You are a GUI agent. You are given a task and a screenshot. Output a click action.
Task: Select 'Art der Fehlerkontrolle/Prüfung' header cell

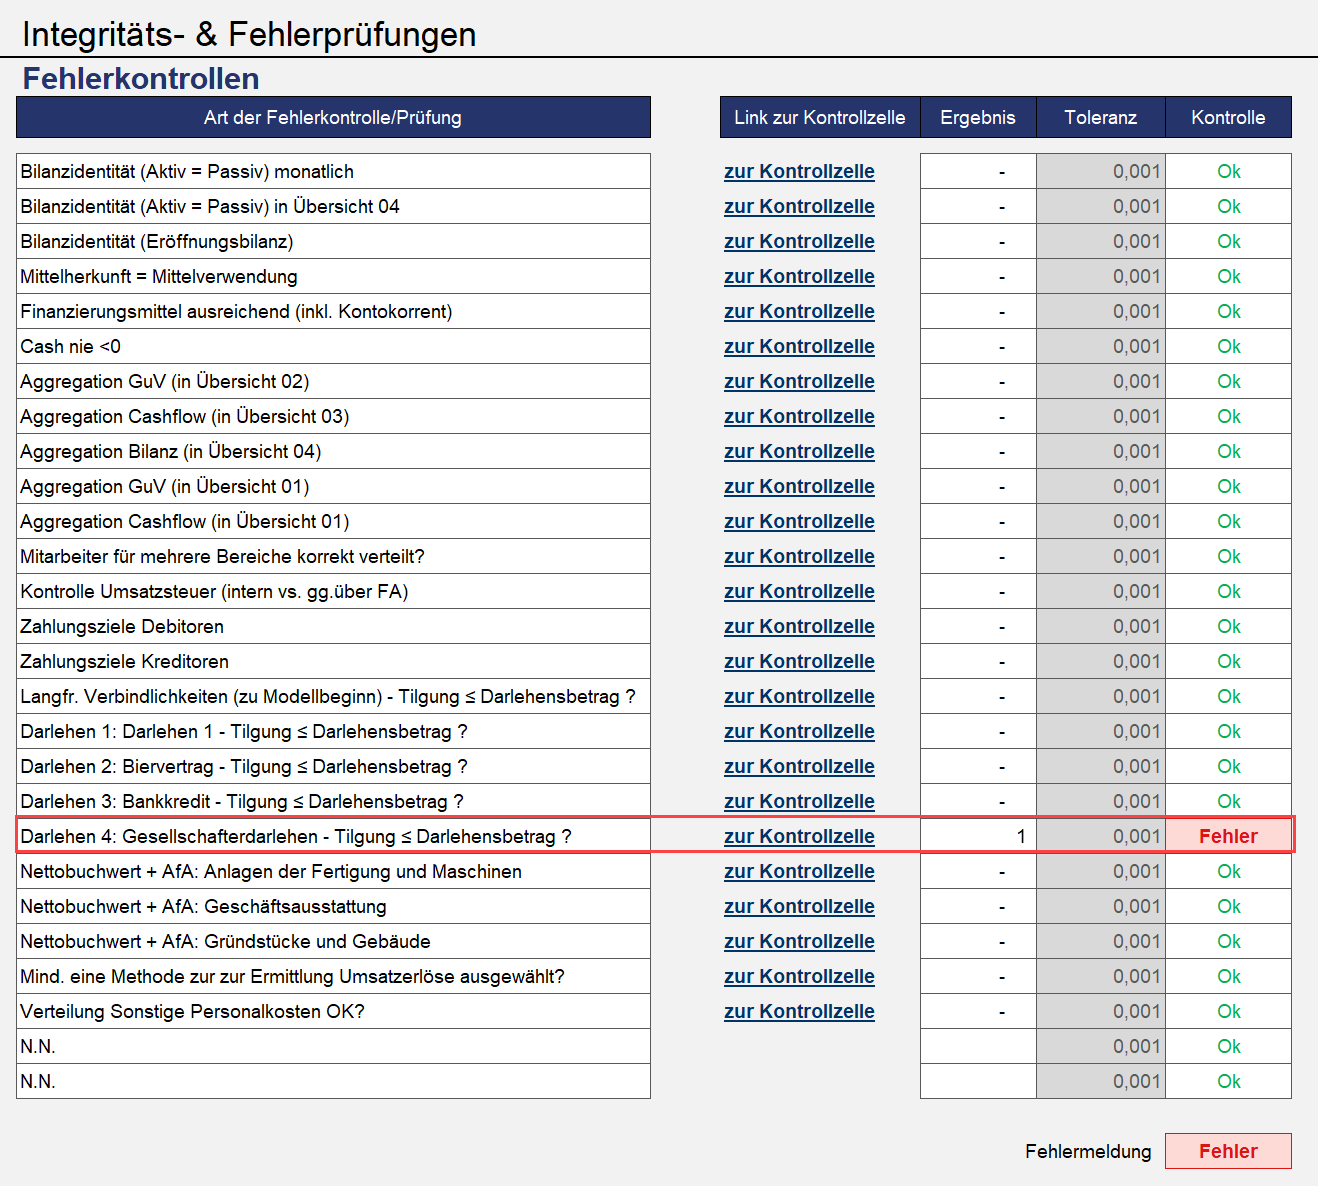[333, 117]
